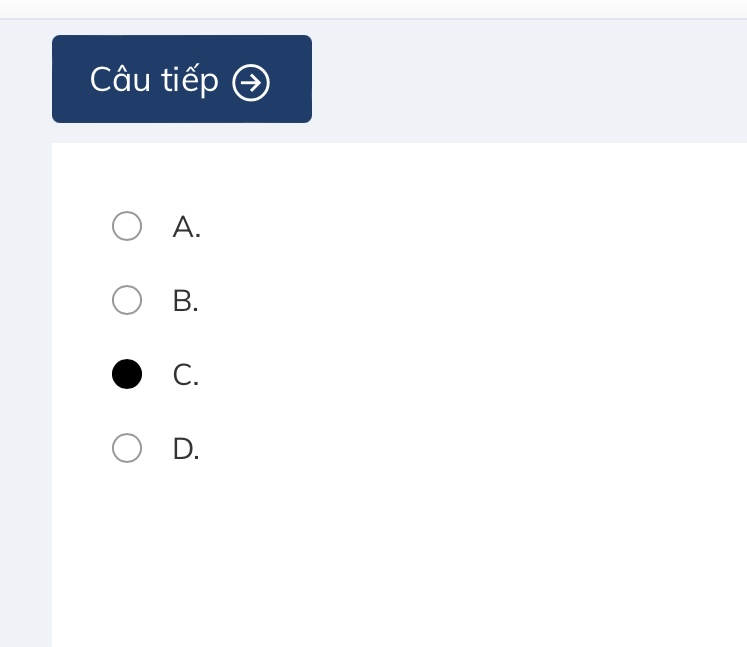
Task: Click the empty white area below option D
Action: pyautogui.click(x=350, y=560)
